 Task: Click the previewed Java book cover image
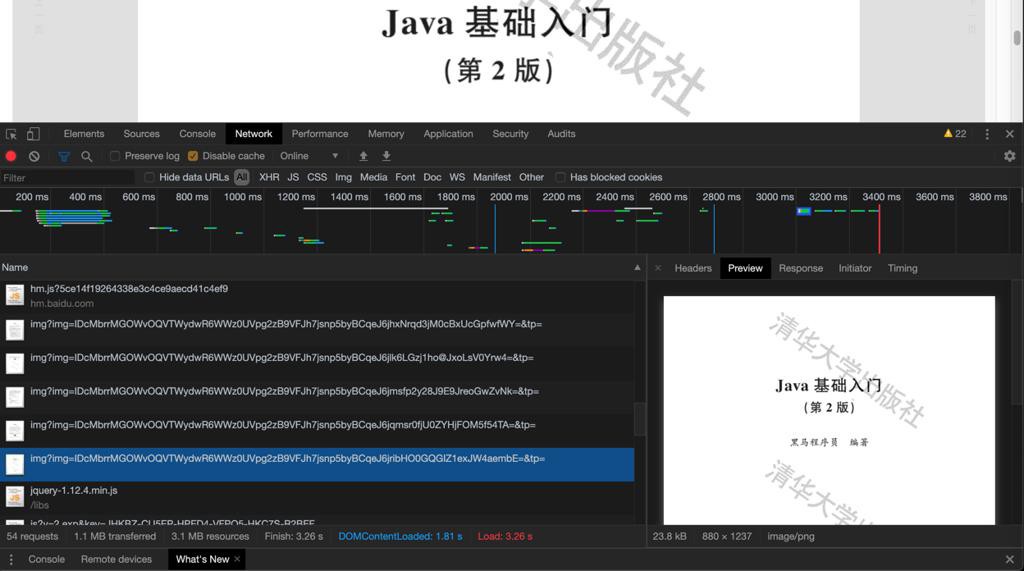pos(829,410)
